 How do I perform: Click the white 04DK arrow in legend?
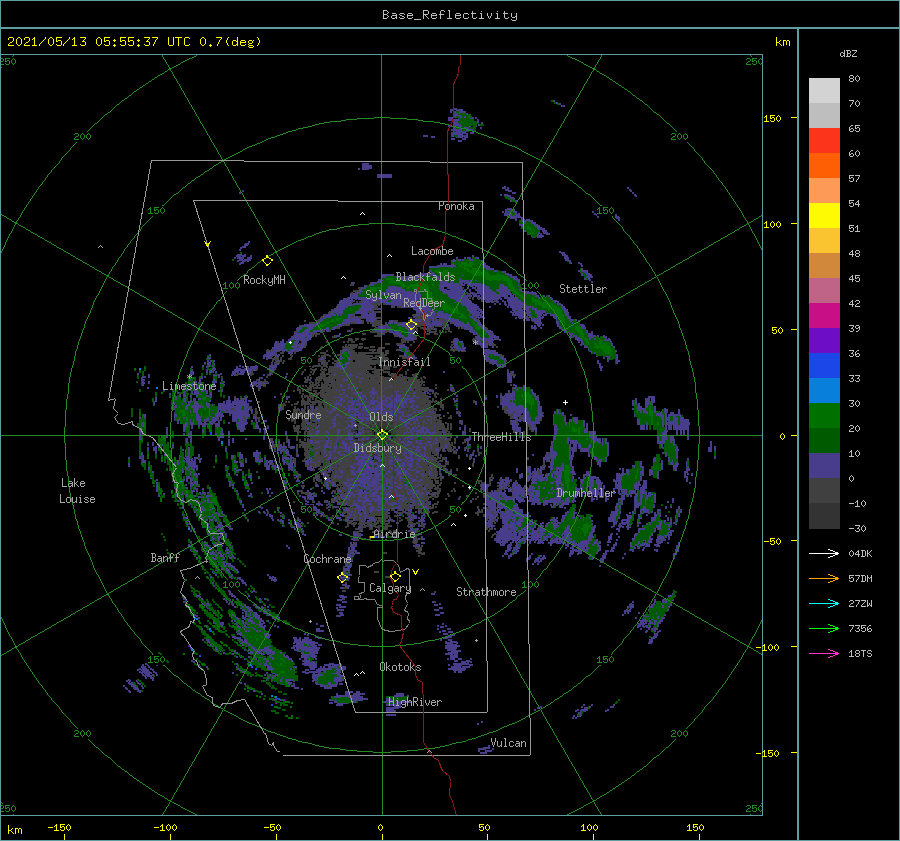point(824,553)
